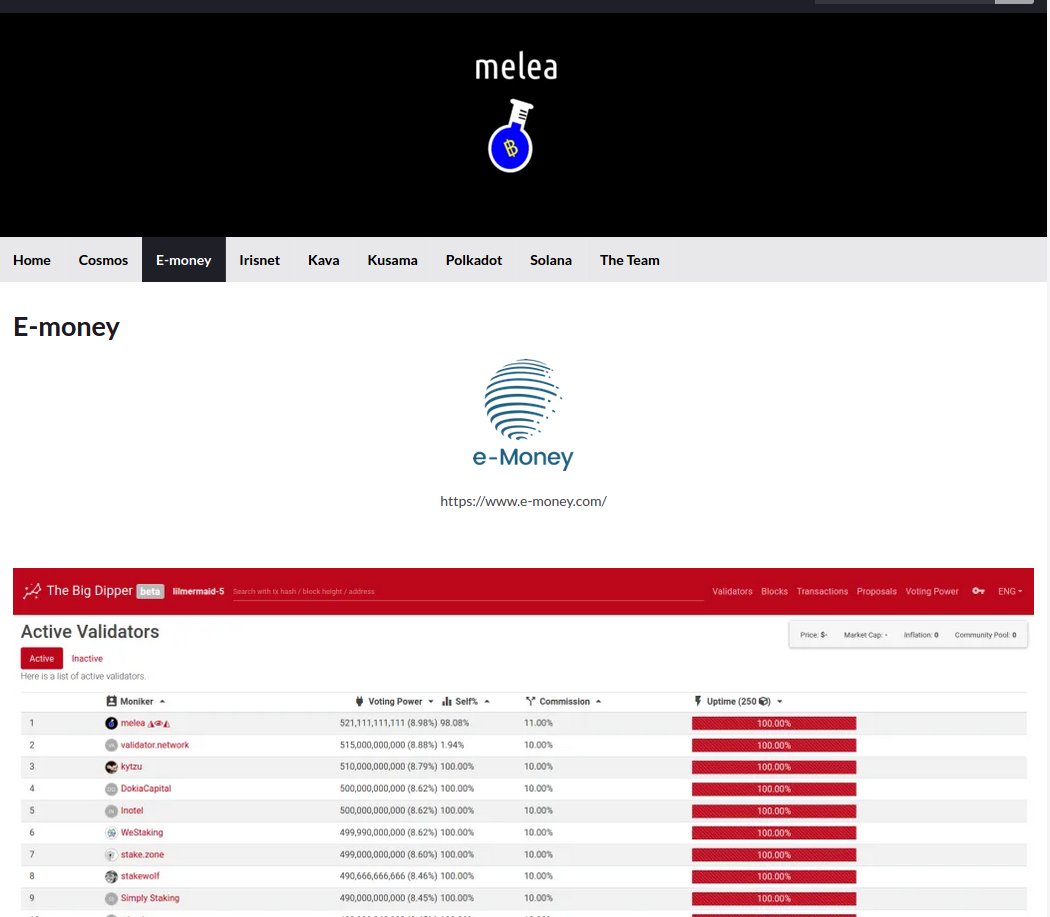
Task: Click the stakewolf row uptime bar
Action: click(x=774, y=877)
